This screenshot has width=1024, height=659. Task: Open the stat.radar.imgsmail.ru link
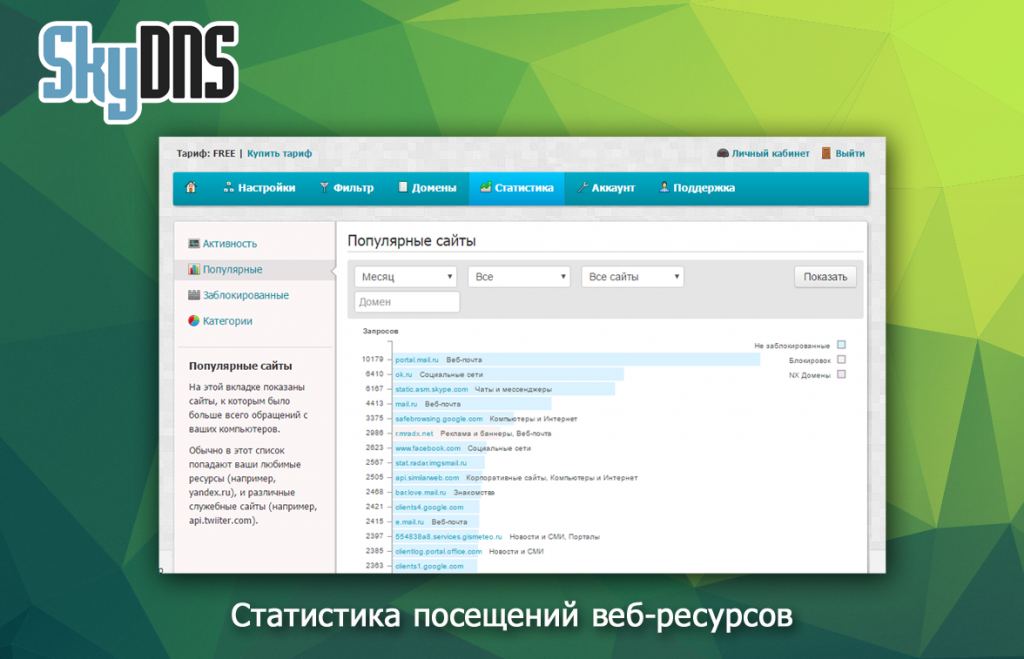tap(431, 463)
